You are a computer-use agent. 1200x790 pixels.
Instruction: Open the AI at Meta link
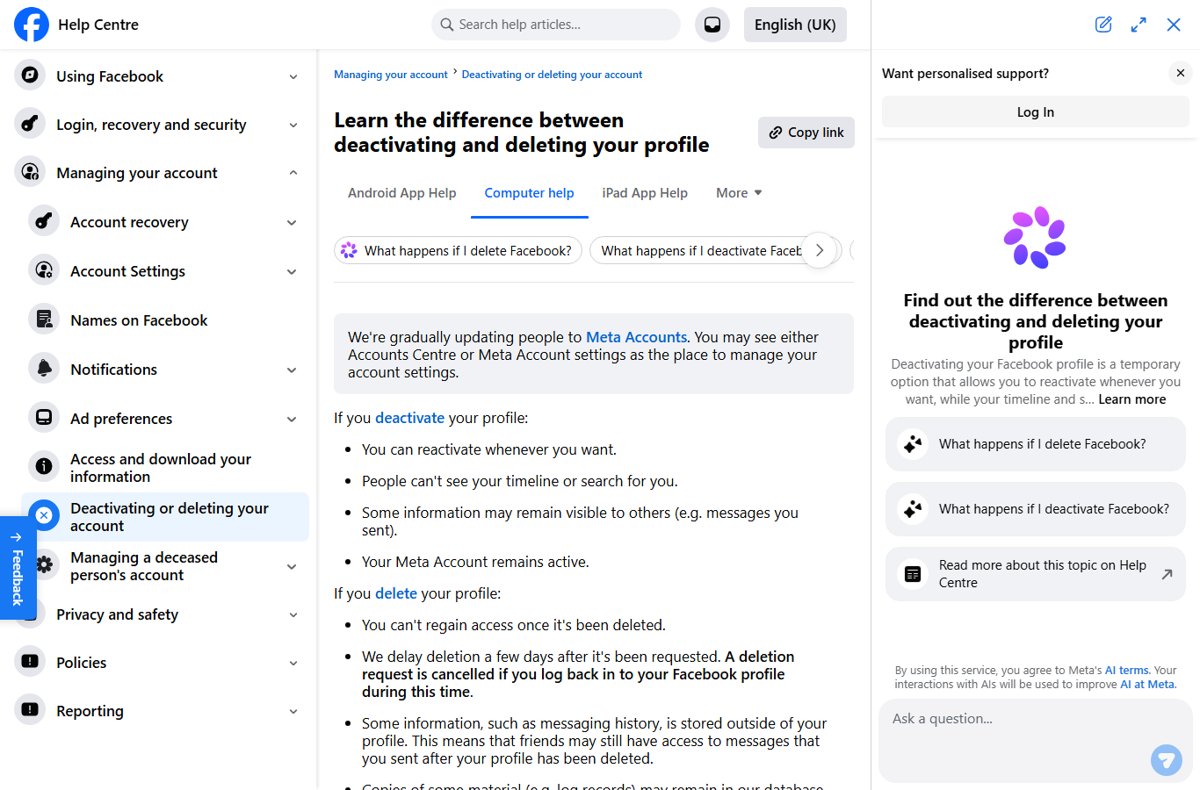click(x=1147, y=684)
